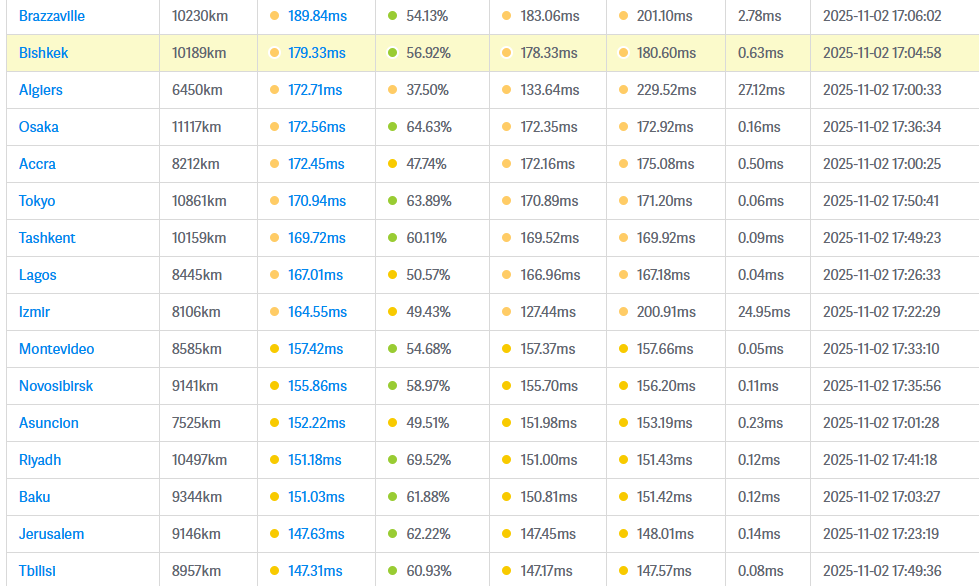979x586 pixels.
Task: Select timestamp 2025-11-02 17:36:34
Action: pos(882,127)
